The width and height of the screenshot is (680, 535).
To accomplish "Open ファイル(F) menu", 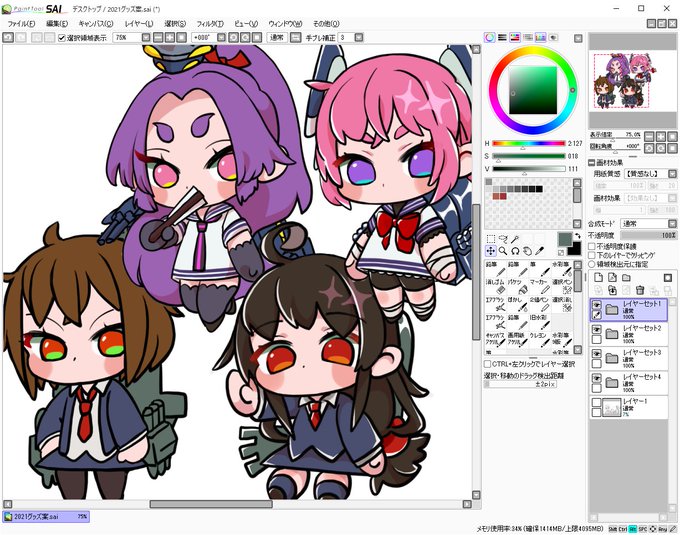I will click(x=21, y=24).
